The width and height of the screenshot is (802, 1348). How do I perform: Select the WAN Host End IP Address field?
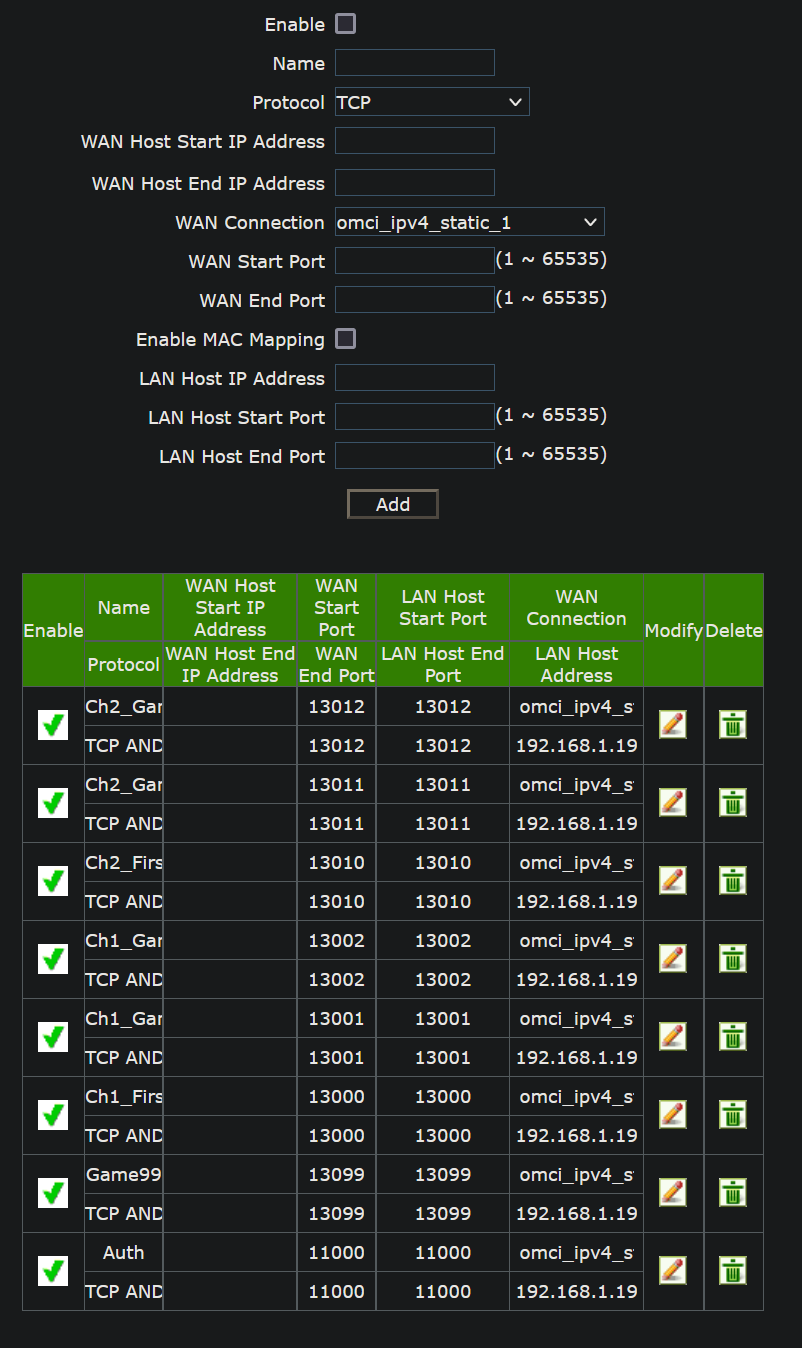point(415,183)
